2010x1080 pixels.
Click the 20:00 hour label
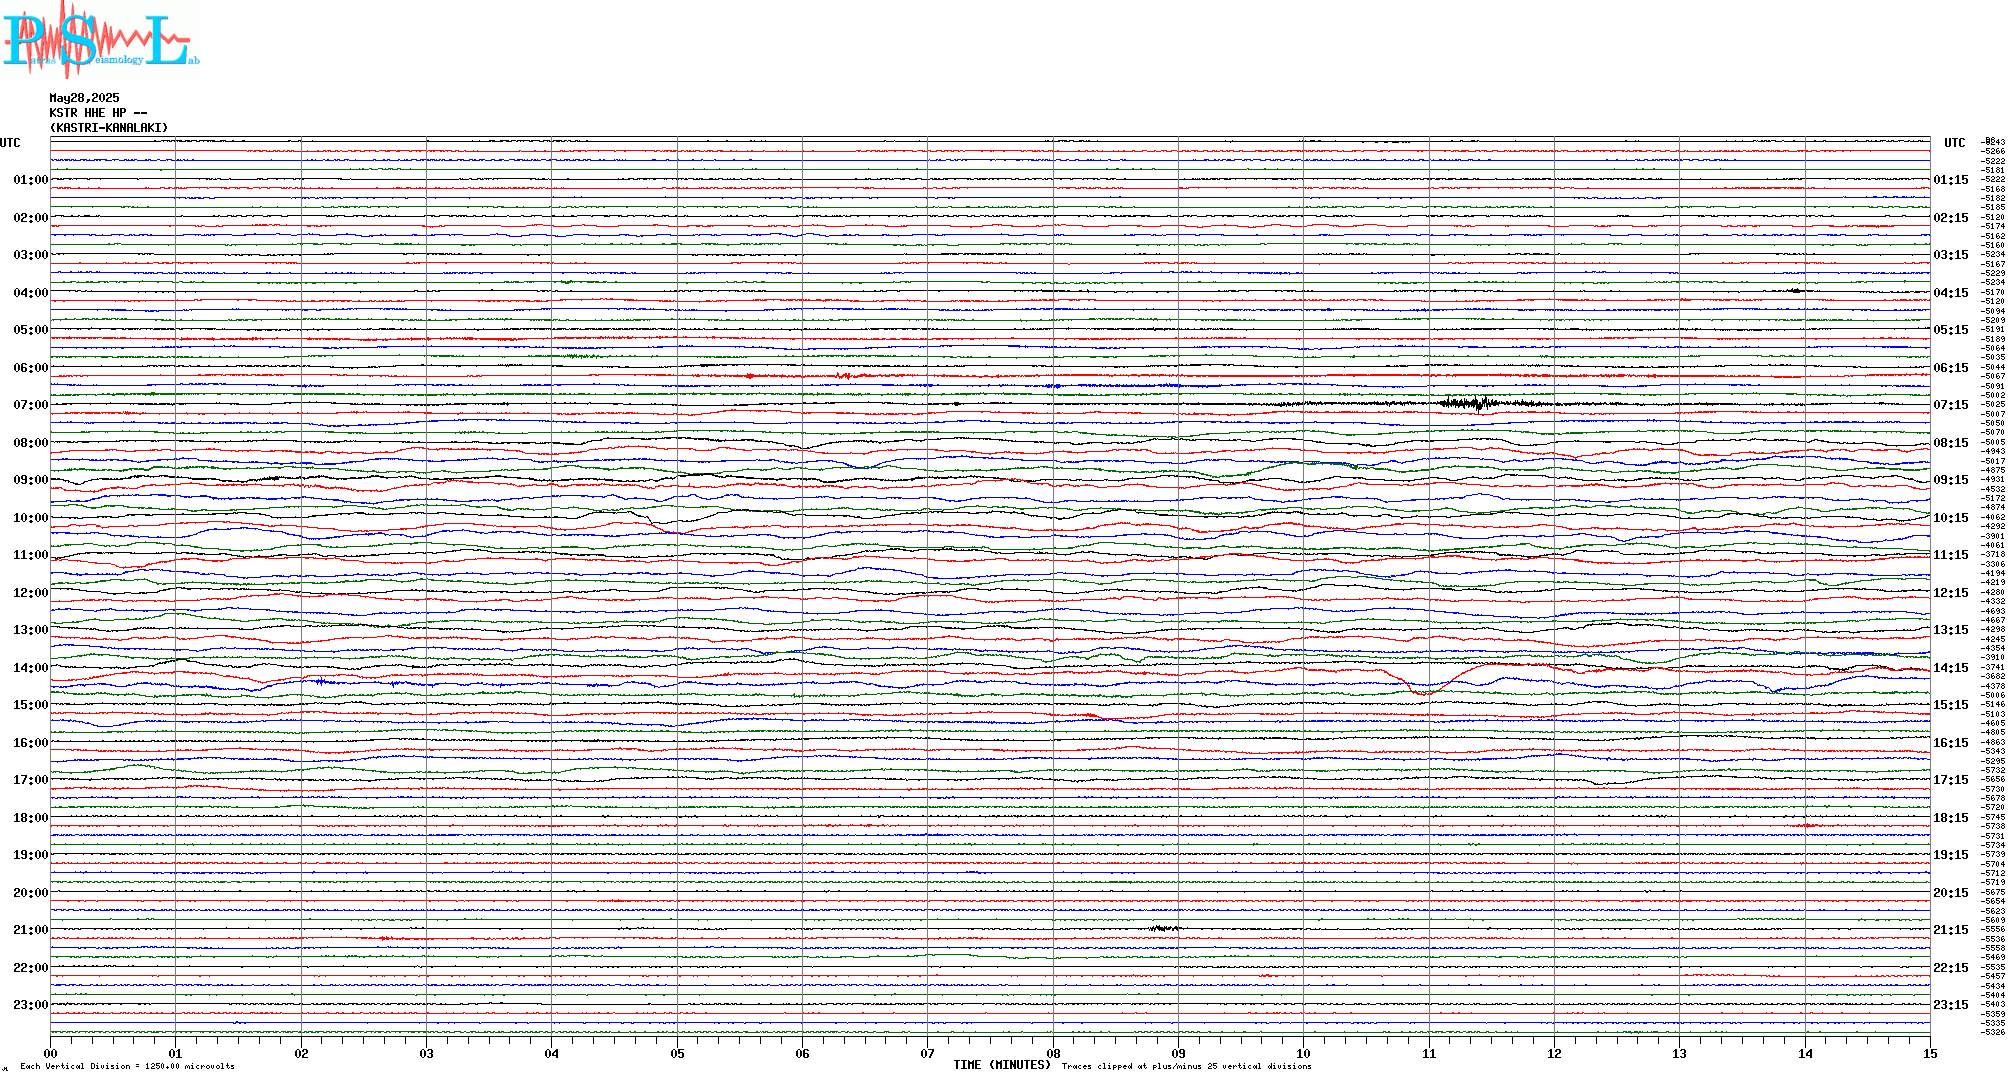[31, 893]
